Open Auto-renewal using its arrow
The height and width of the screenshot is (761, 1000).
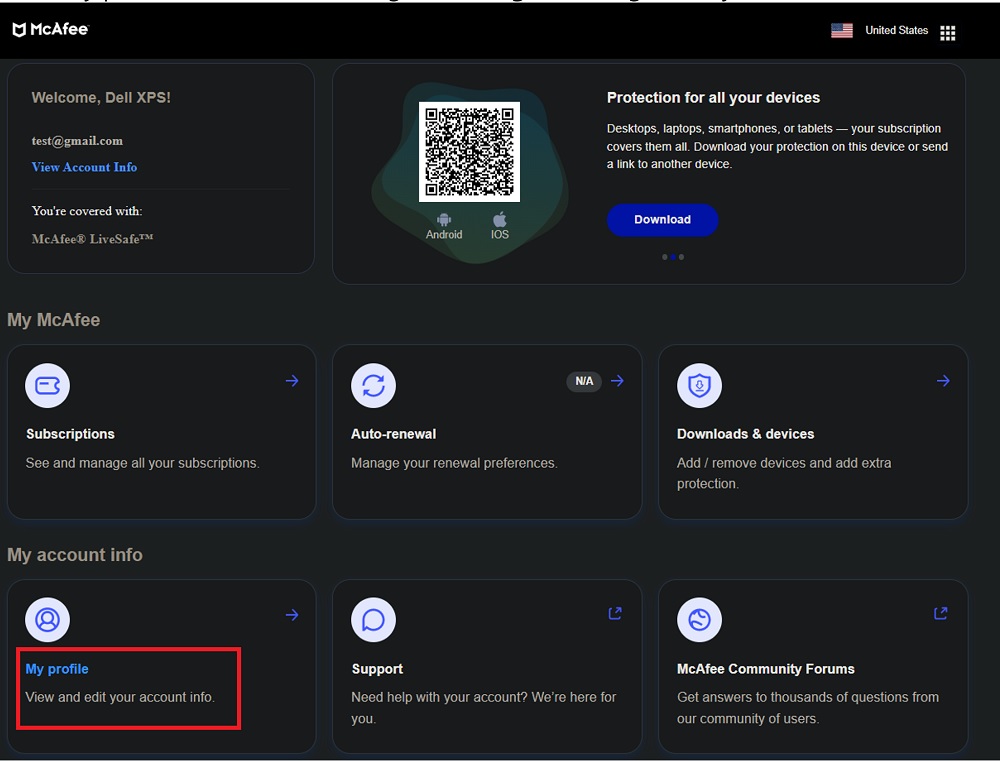pyautogui.click(x=618, y=381)
